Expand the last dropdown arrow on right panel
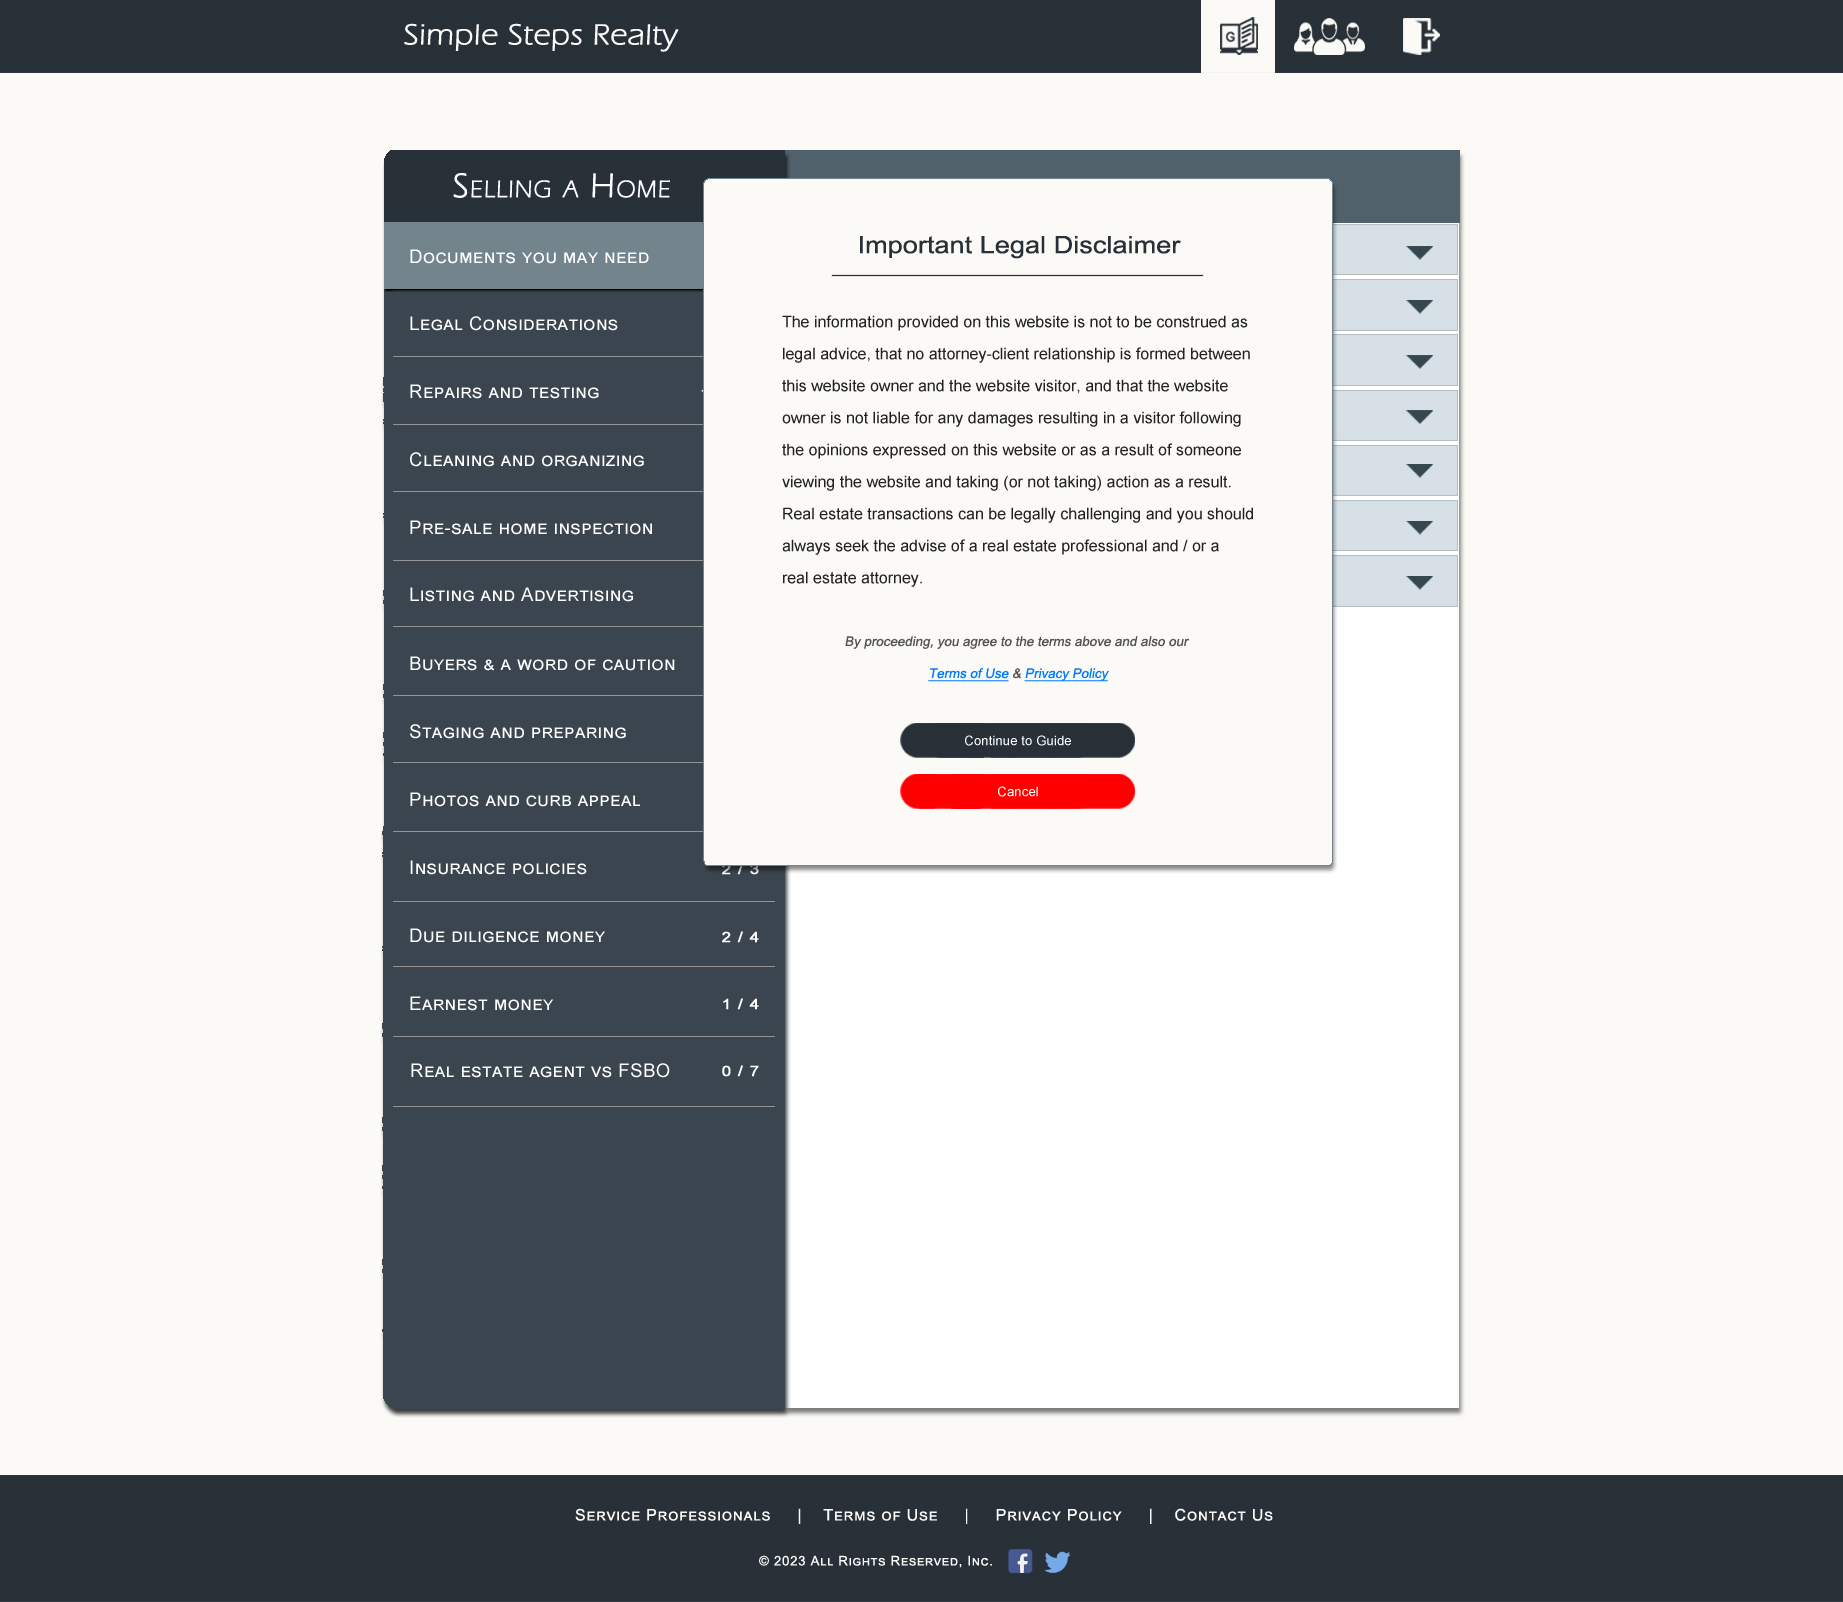This screenshot has width=1843, height=1602. click(1419, 582)
